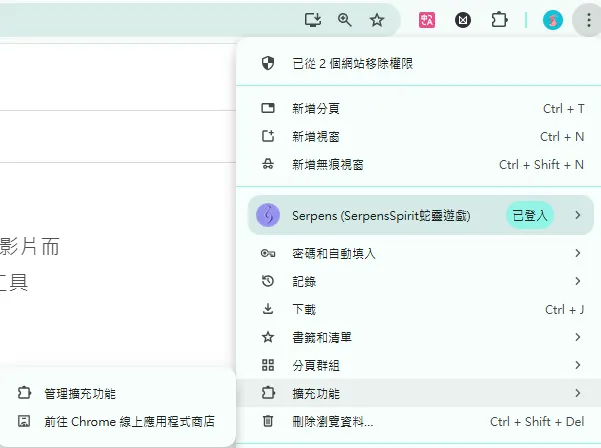Click the key icon beside 密碼和自動填入
The image size is (601, 448).
(x=268, y=253)
